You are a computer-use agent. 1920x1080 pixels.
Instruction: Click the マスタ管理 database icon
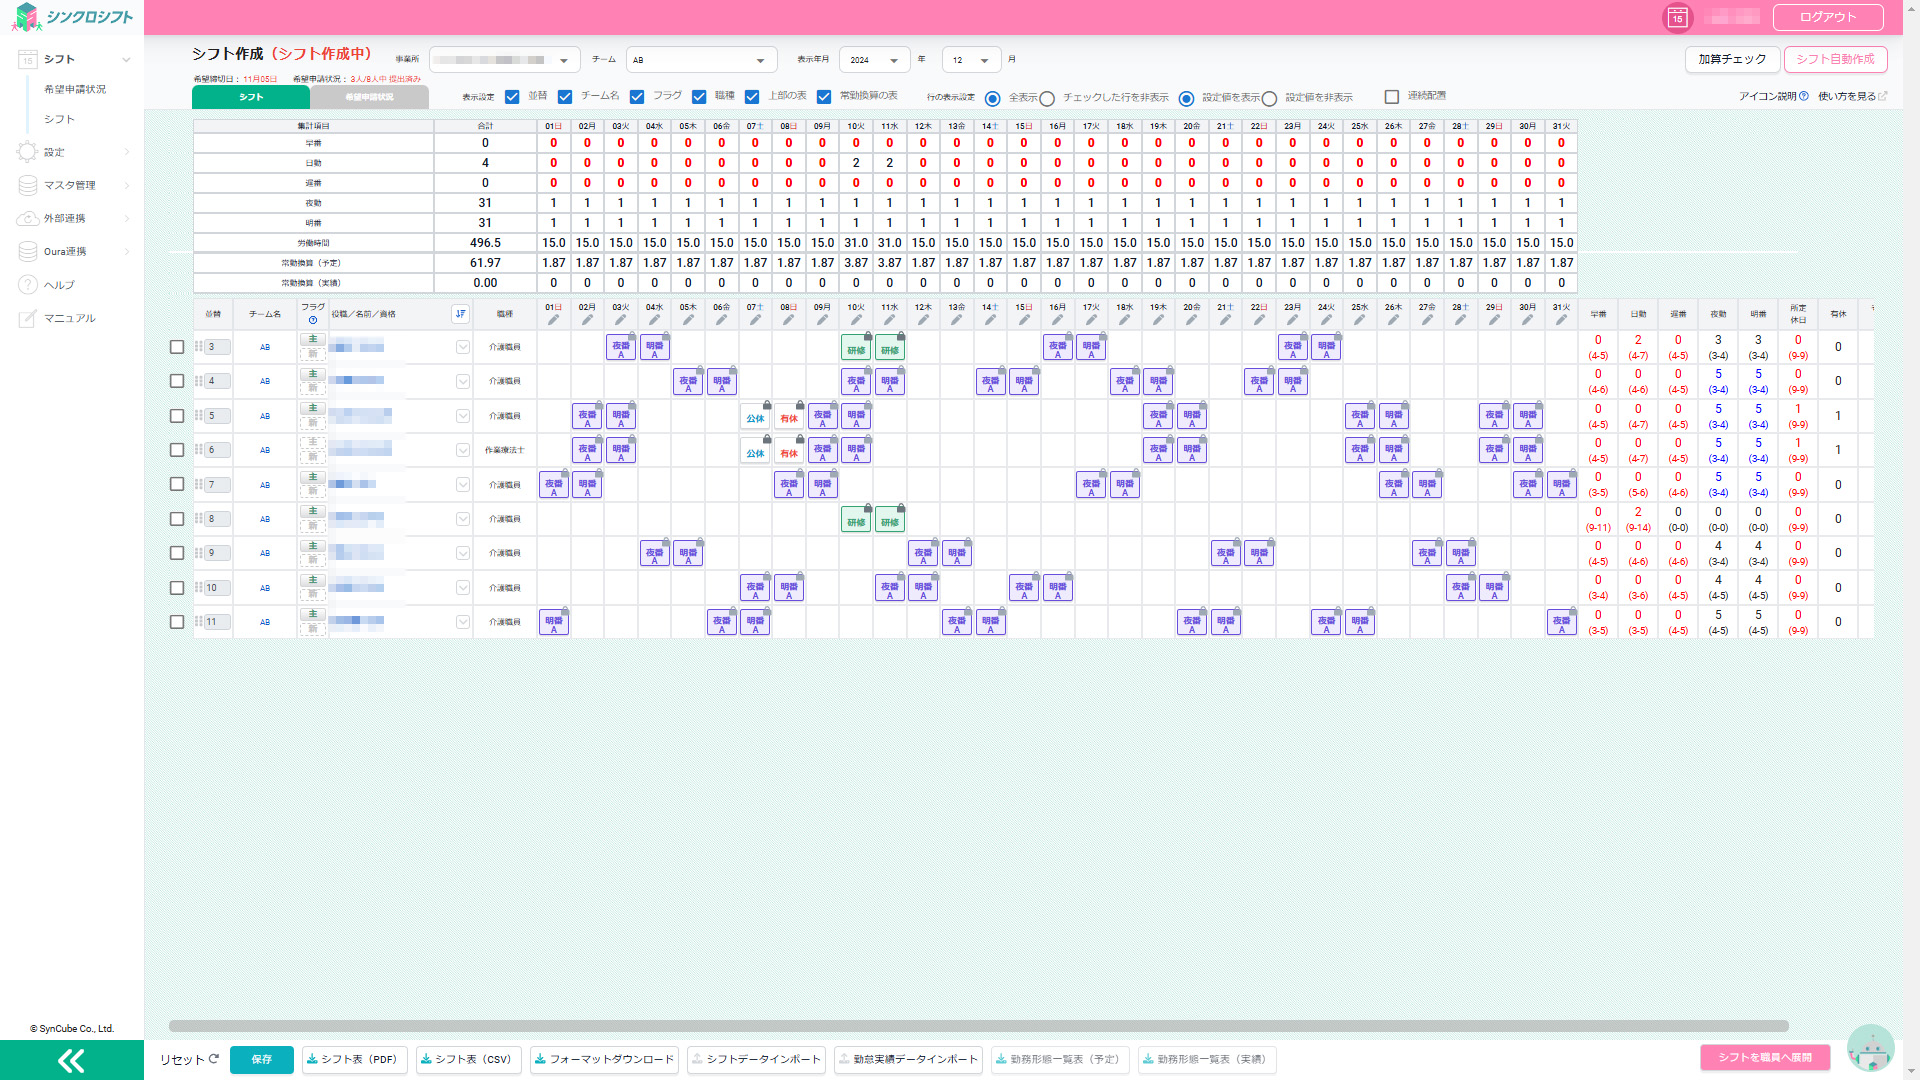[27, 185]
